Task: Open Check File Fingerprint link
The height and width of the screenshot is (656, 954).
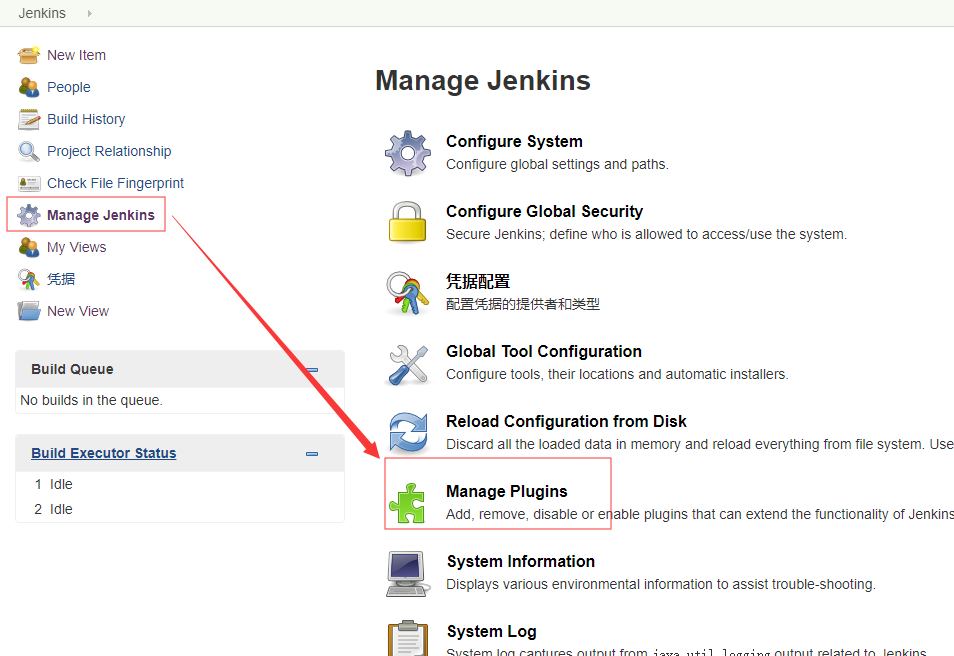Action: pyautogui.click(x=116, y=184)
